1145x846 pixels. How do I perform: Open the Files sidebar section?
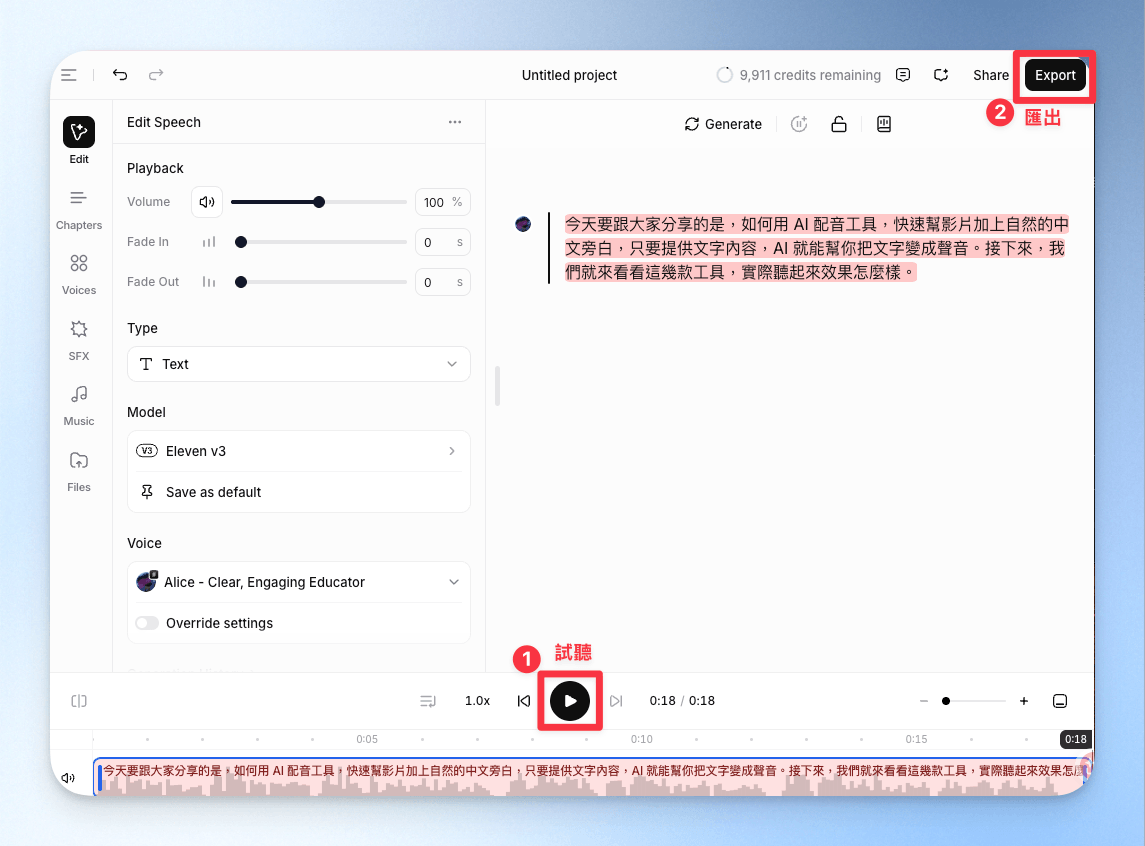[x=79, y=472]
